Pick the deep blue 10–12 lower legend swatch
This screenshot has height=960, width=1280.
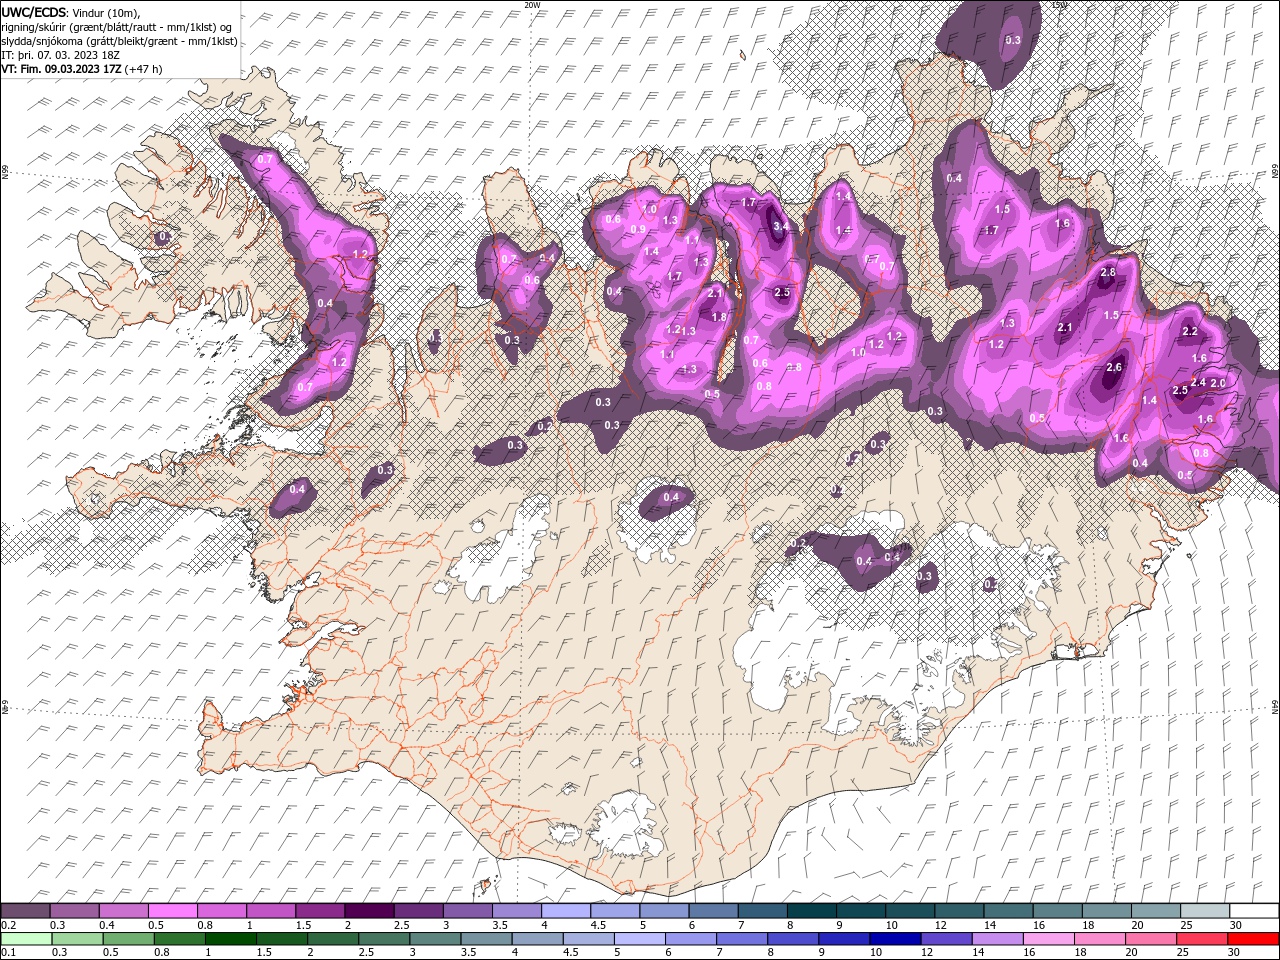(x=894, y=939)
